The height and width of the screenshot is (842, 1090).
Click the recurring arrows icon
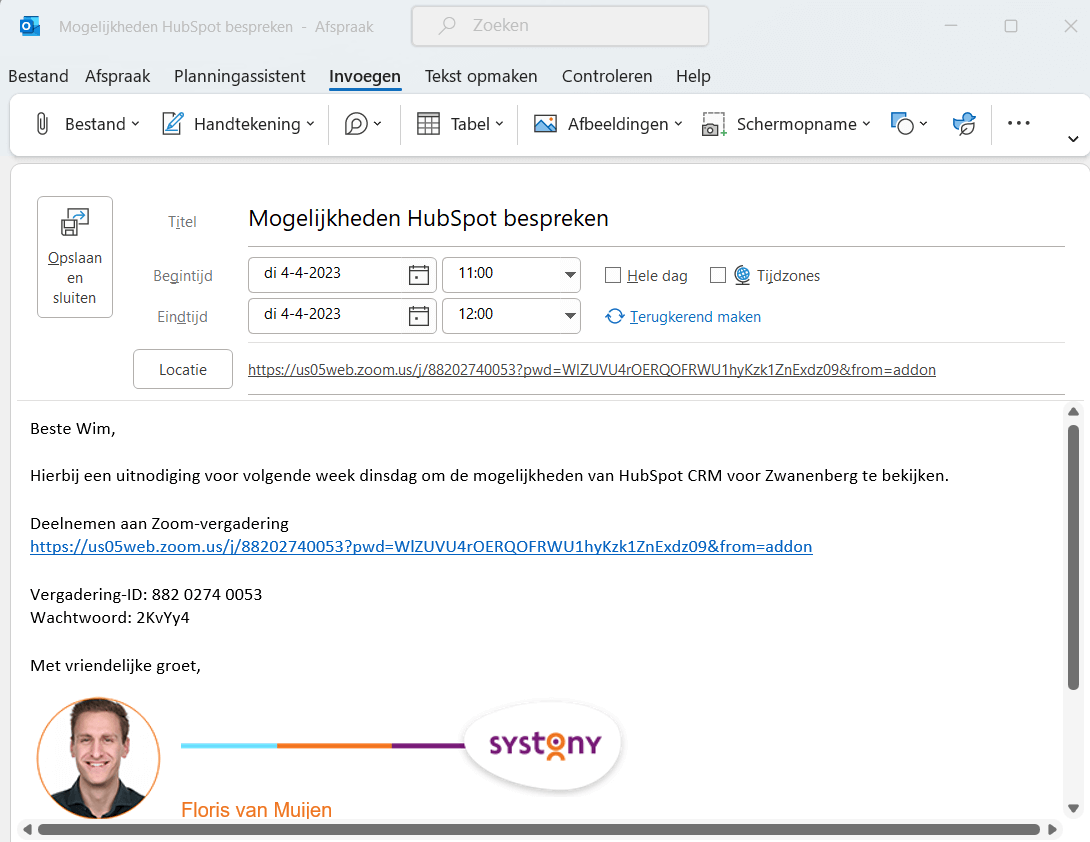coord(615,316)
